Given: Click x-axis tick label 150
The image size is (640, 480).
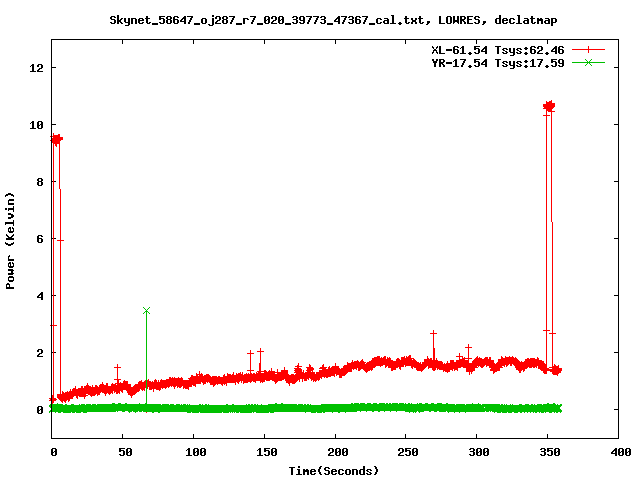Looking at the screenshot, I should [x=267, y=452].
